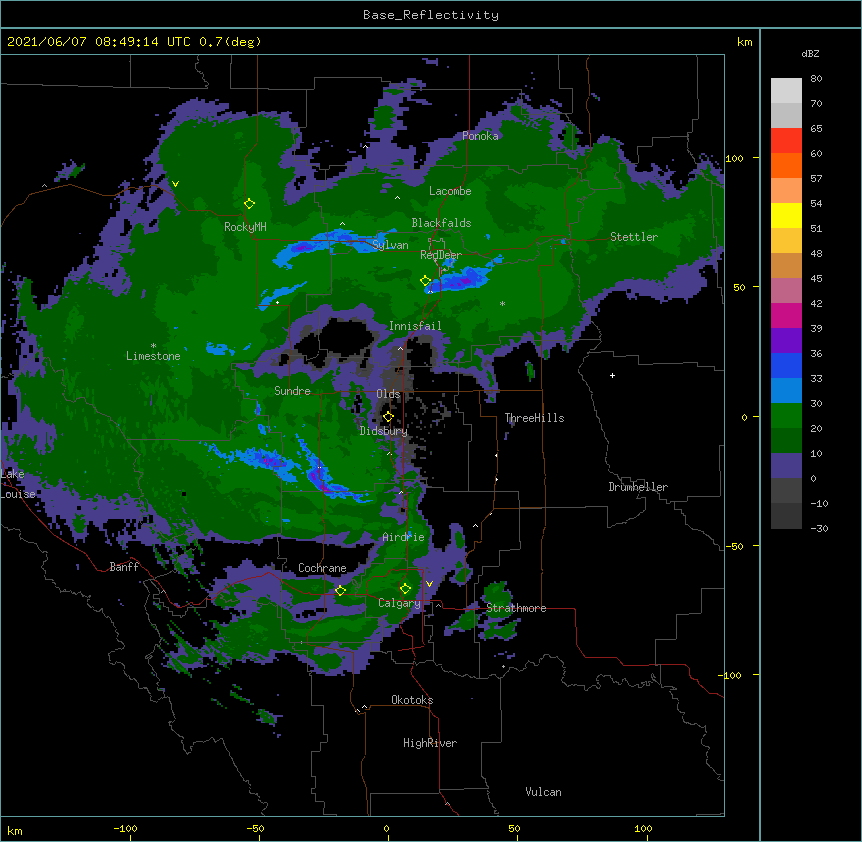Image resolution: width=862 pixels, height=842 pixels.
Task: Select the RockyMH label
Action: (x=245, y=227)
